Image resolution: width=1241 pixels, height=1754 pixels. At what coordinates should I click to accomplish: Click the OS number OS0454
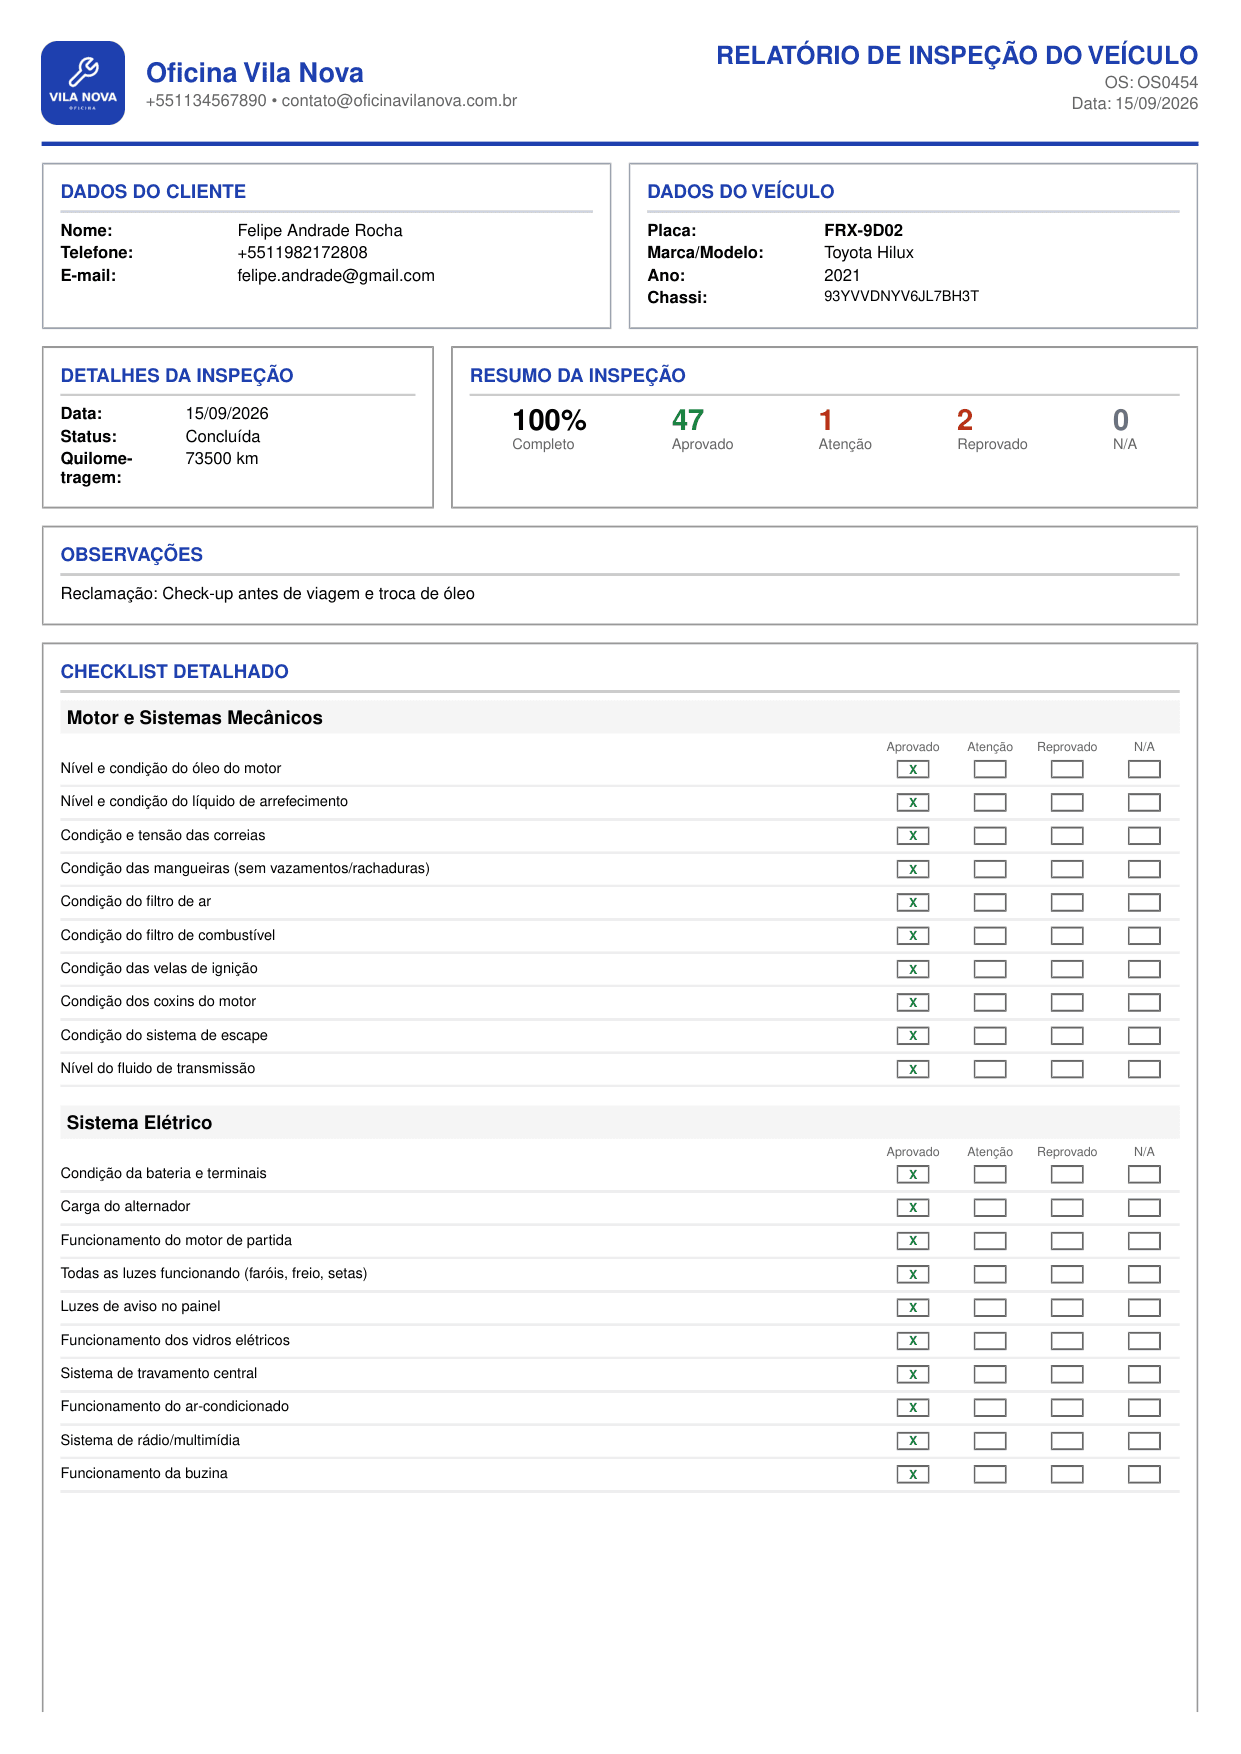pyautogui.click(x=1167, y=83)
